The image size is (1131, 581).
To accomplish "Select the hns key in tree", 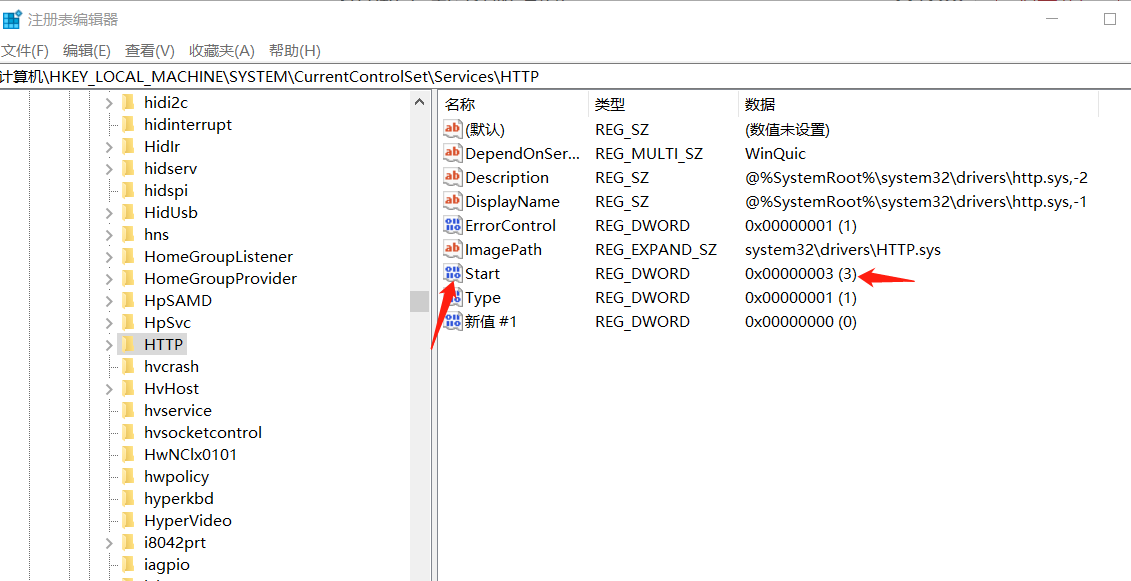I will (156, 235).
